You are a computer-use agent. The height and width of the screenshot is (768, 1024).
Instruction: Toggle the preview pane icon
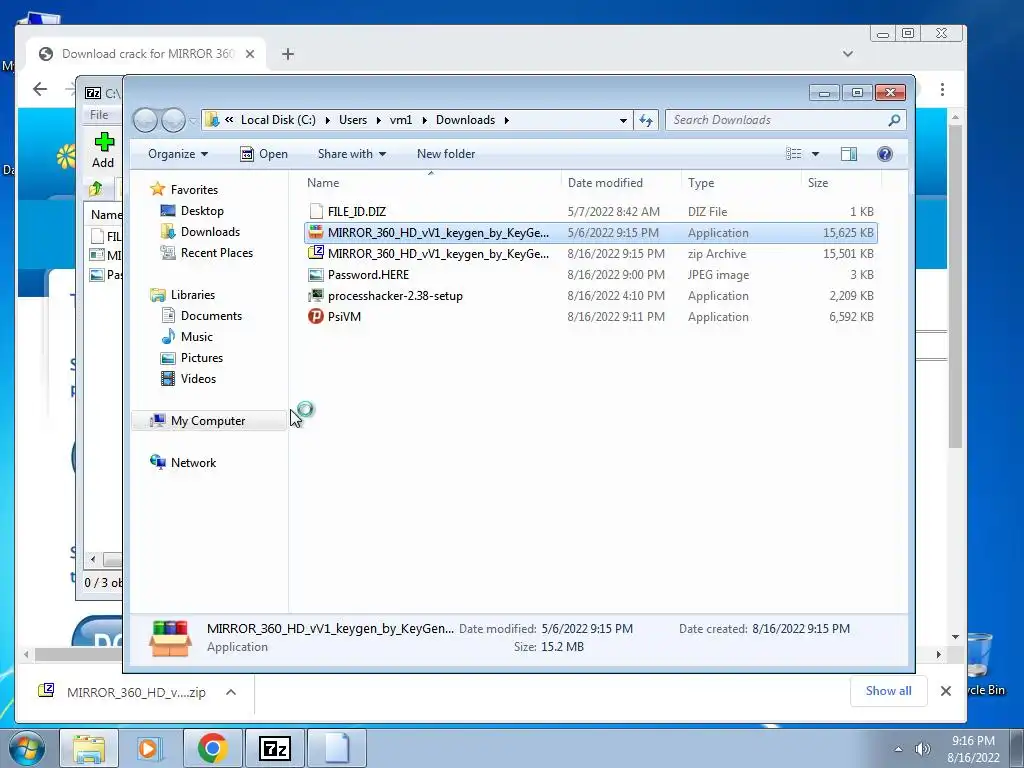(x=849, y=154)
